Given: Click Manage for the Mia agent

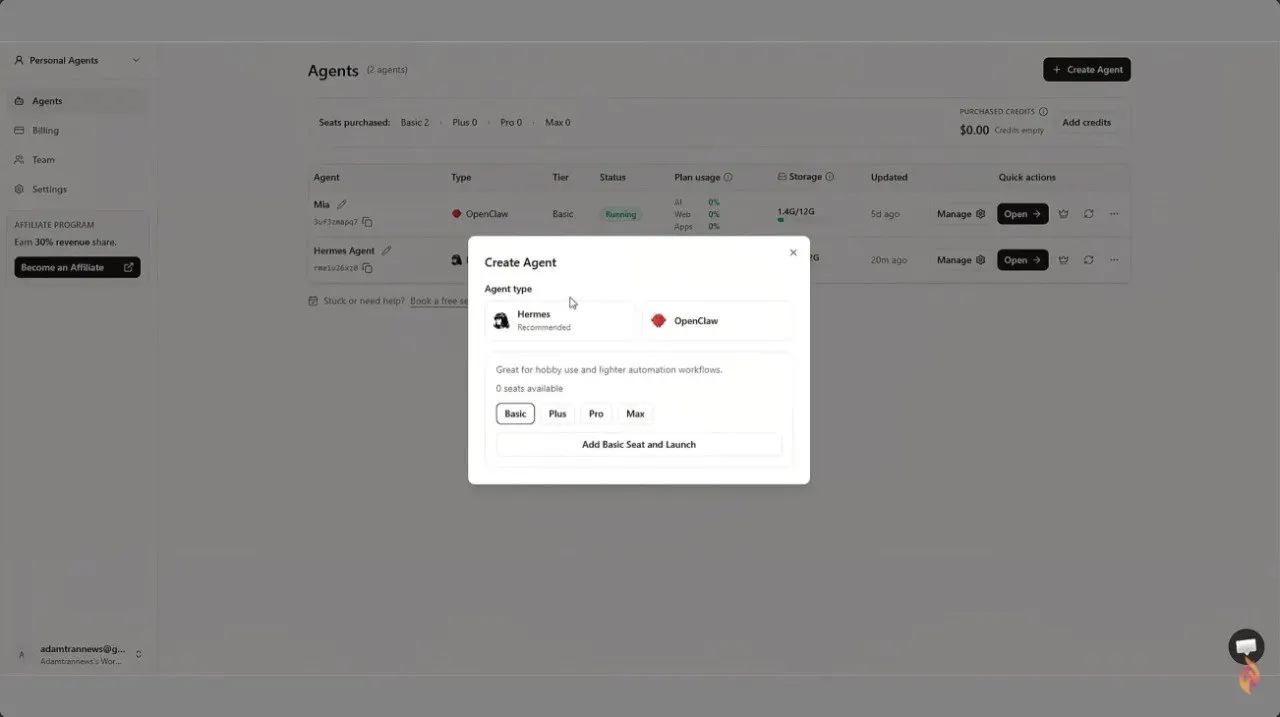Looking at the screenshot, I should coord(961,214).
